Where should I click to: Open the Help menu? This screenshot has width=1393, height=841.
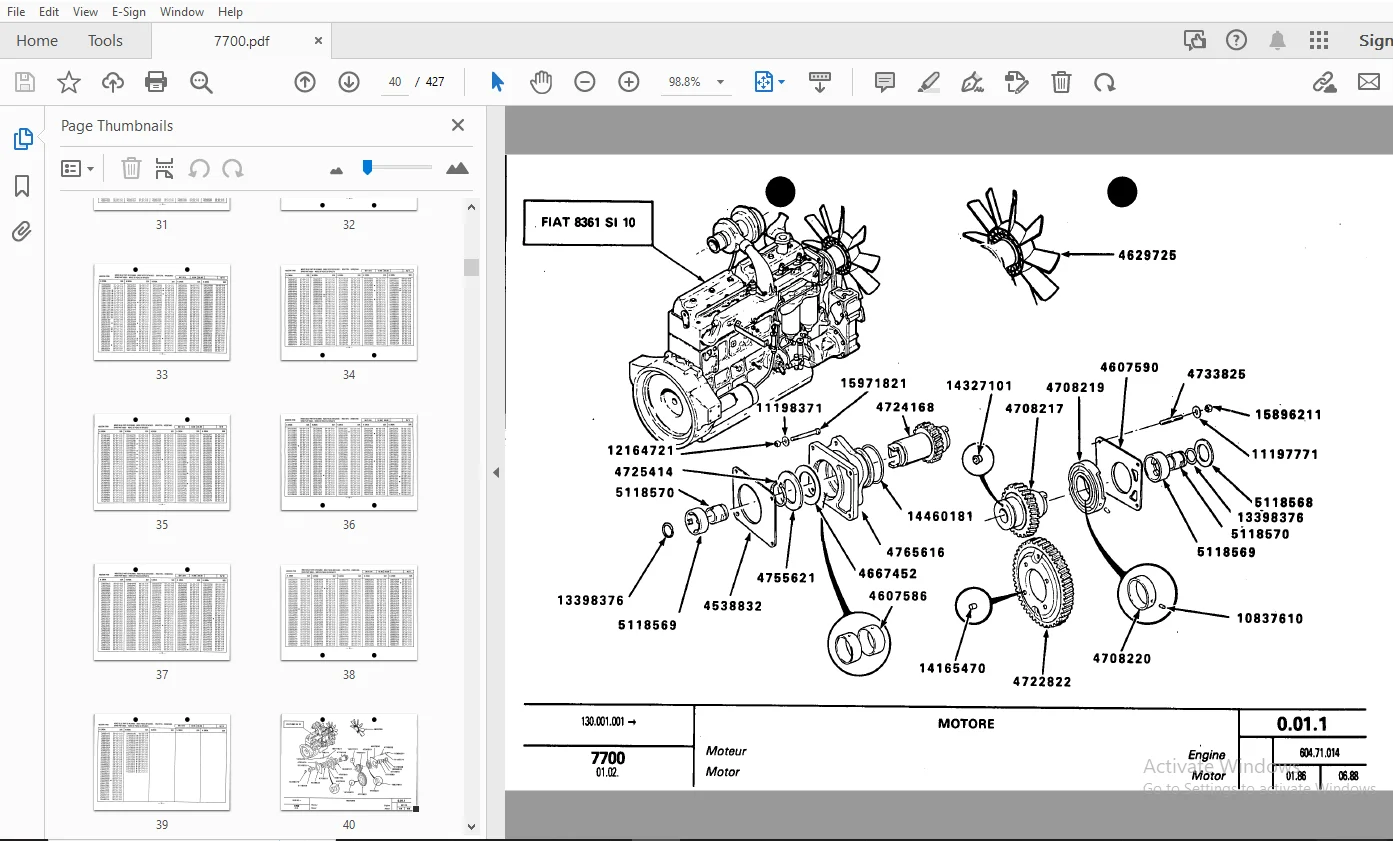point(230,12)
